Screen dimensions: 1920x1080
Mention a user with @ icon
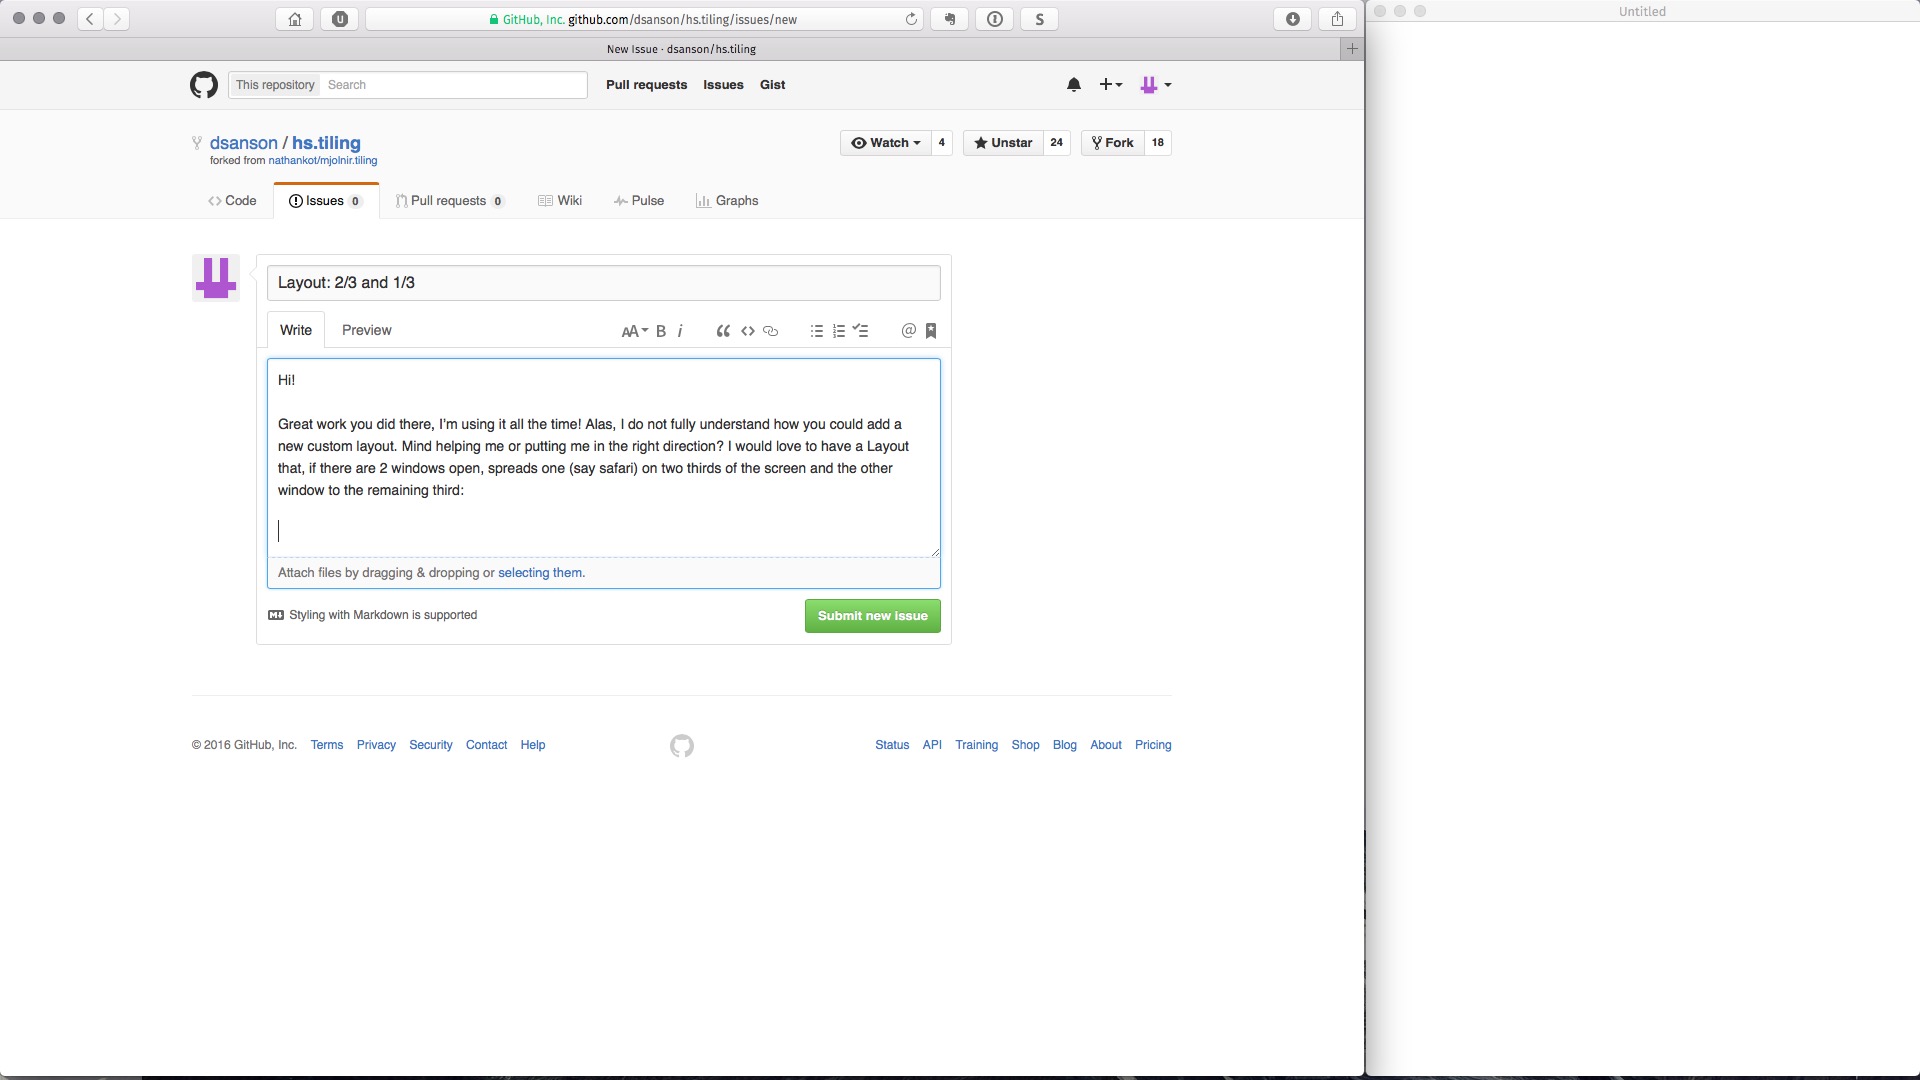[x=908, y=331]
